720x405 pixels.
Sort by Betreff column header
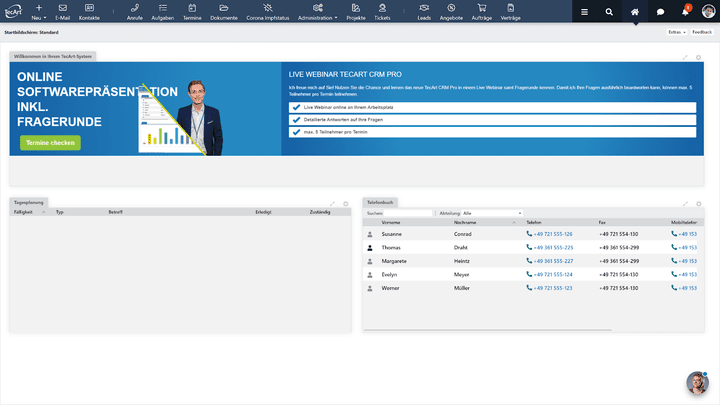pos(115,212)
